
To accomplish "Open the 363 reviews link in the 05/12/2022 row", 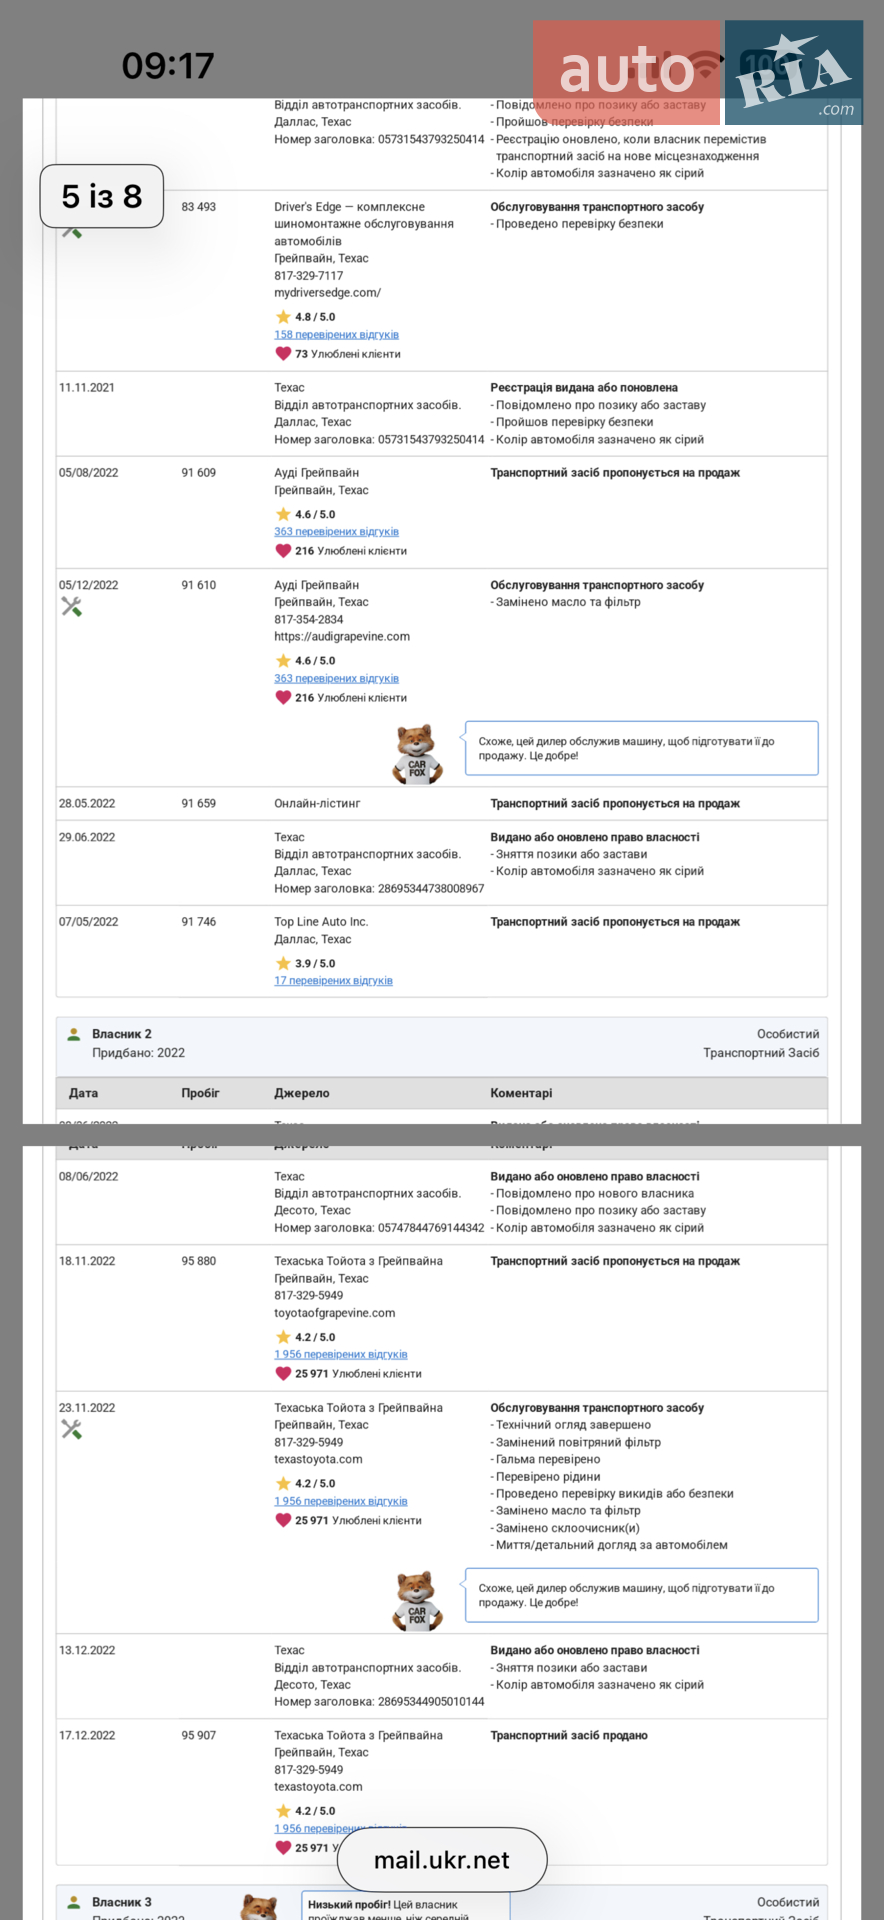I will [336, 678].
